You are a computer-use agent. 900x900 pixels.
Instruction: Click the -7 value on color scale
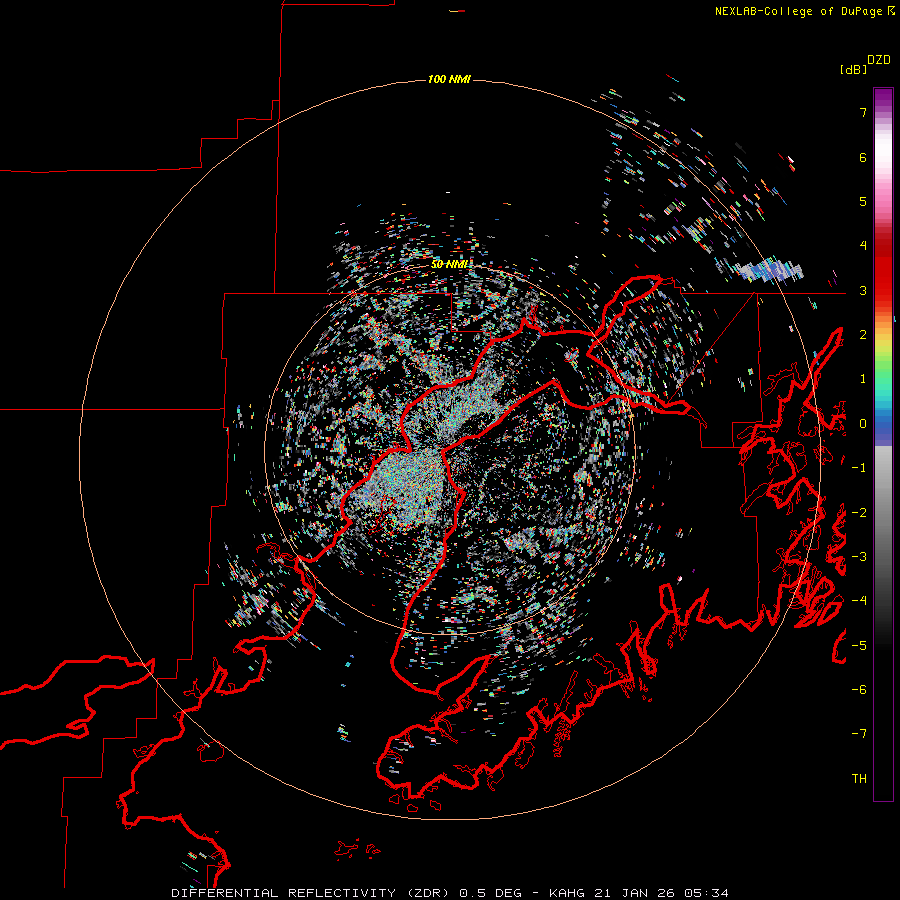[859, 734]
